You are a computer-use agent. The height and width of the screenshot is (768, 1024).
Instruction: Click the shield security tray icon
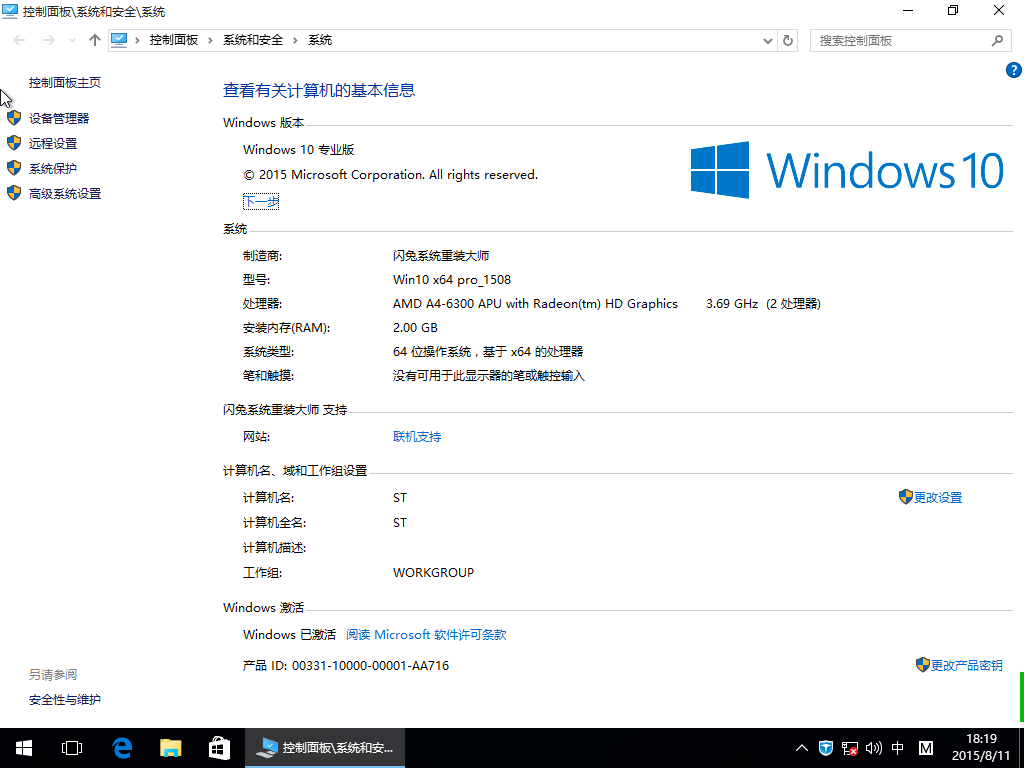(x=826, y=748)
